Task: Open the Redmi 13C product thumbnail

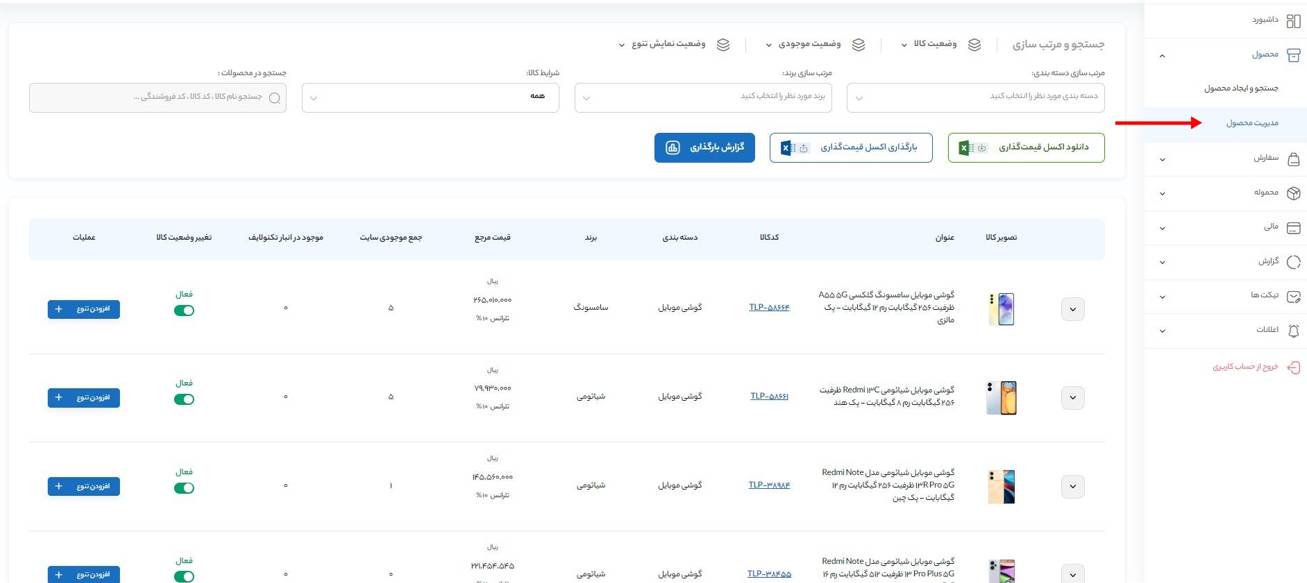Action: click(x=1001, y=397)
